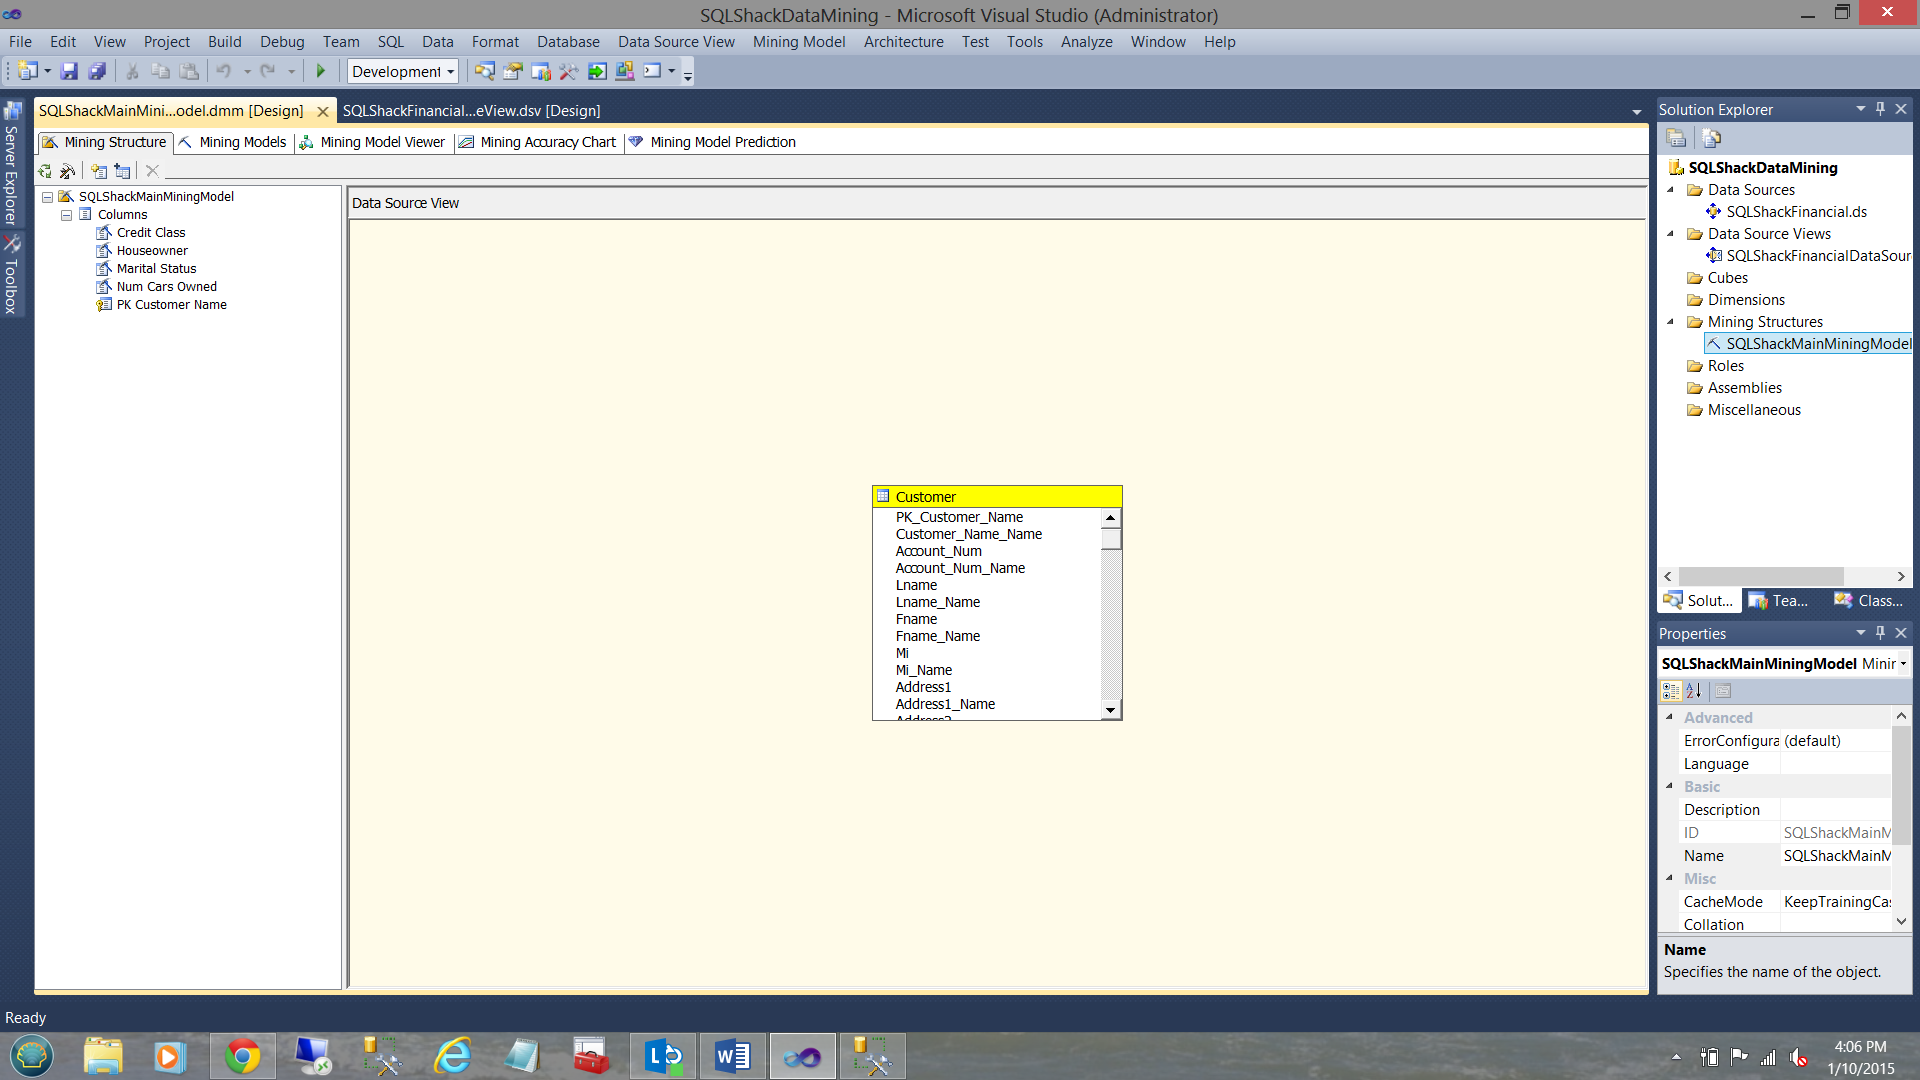This screenshot has height=1080, width=1920.
Task: Toggle auto-hide pin on Solution Explorer
Action: point(1880,109)
